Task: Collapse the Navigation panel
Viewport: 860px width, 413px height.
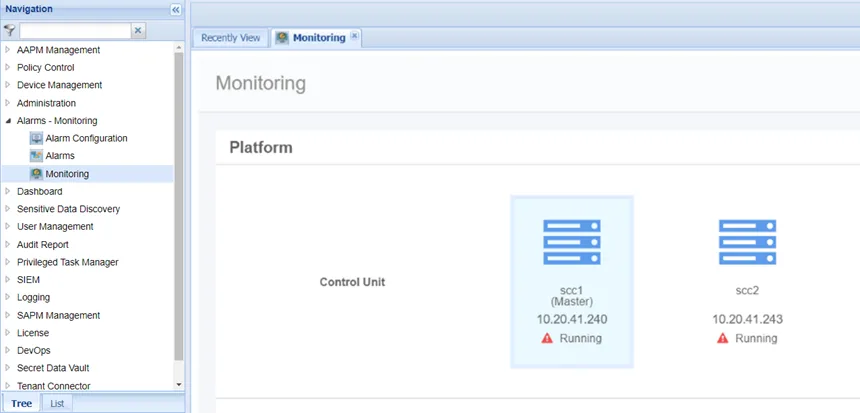Action: pos(176,9)
